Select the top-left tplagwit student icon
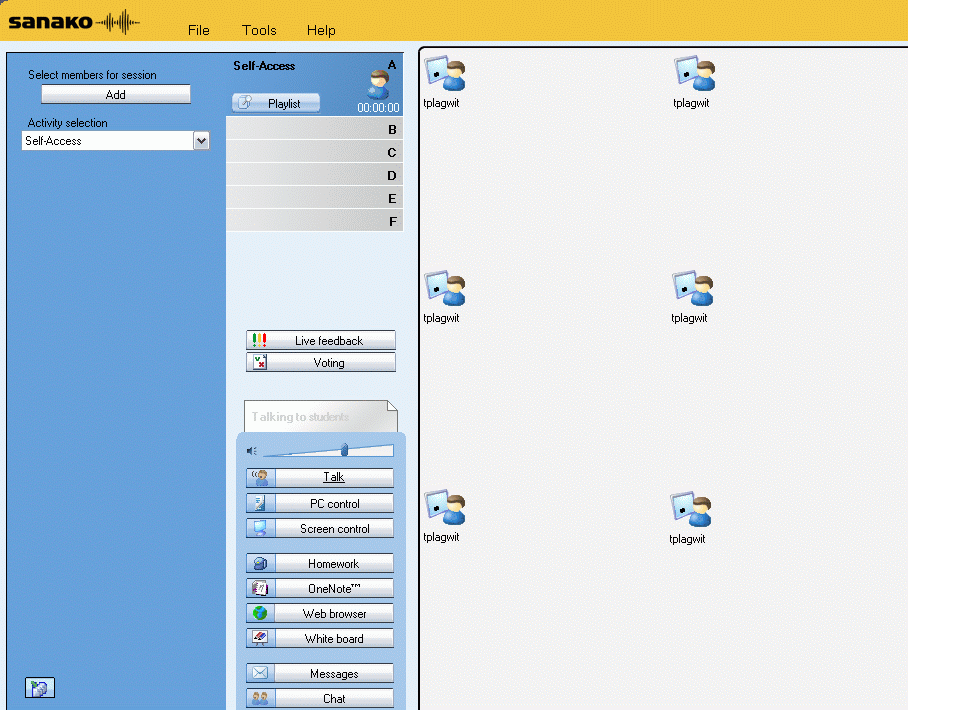Screen dimensions: 960x726 click(444, 76)
